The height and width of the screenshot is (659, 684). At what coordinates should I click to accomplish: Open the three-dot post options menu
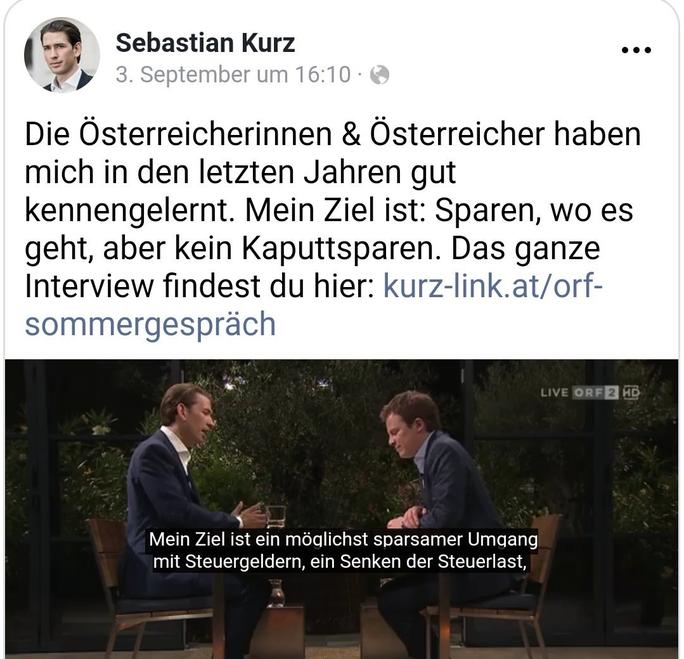pos(636,50)
